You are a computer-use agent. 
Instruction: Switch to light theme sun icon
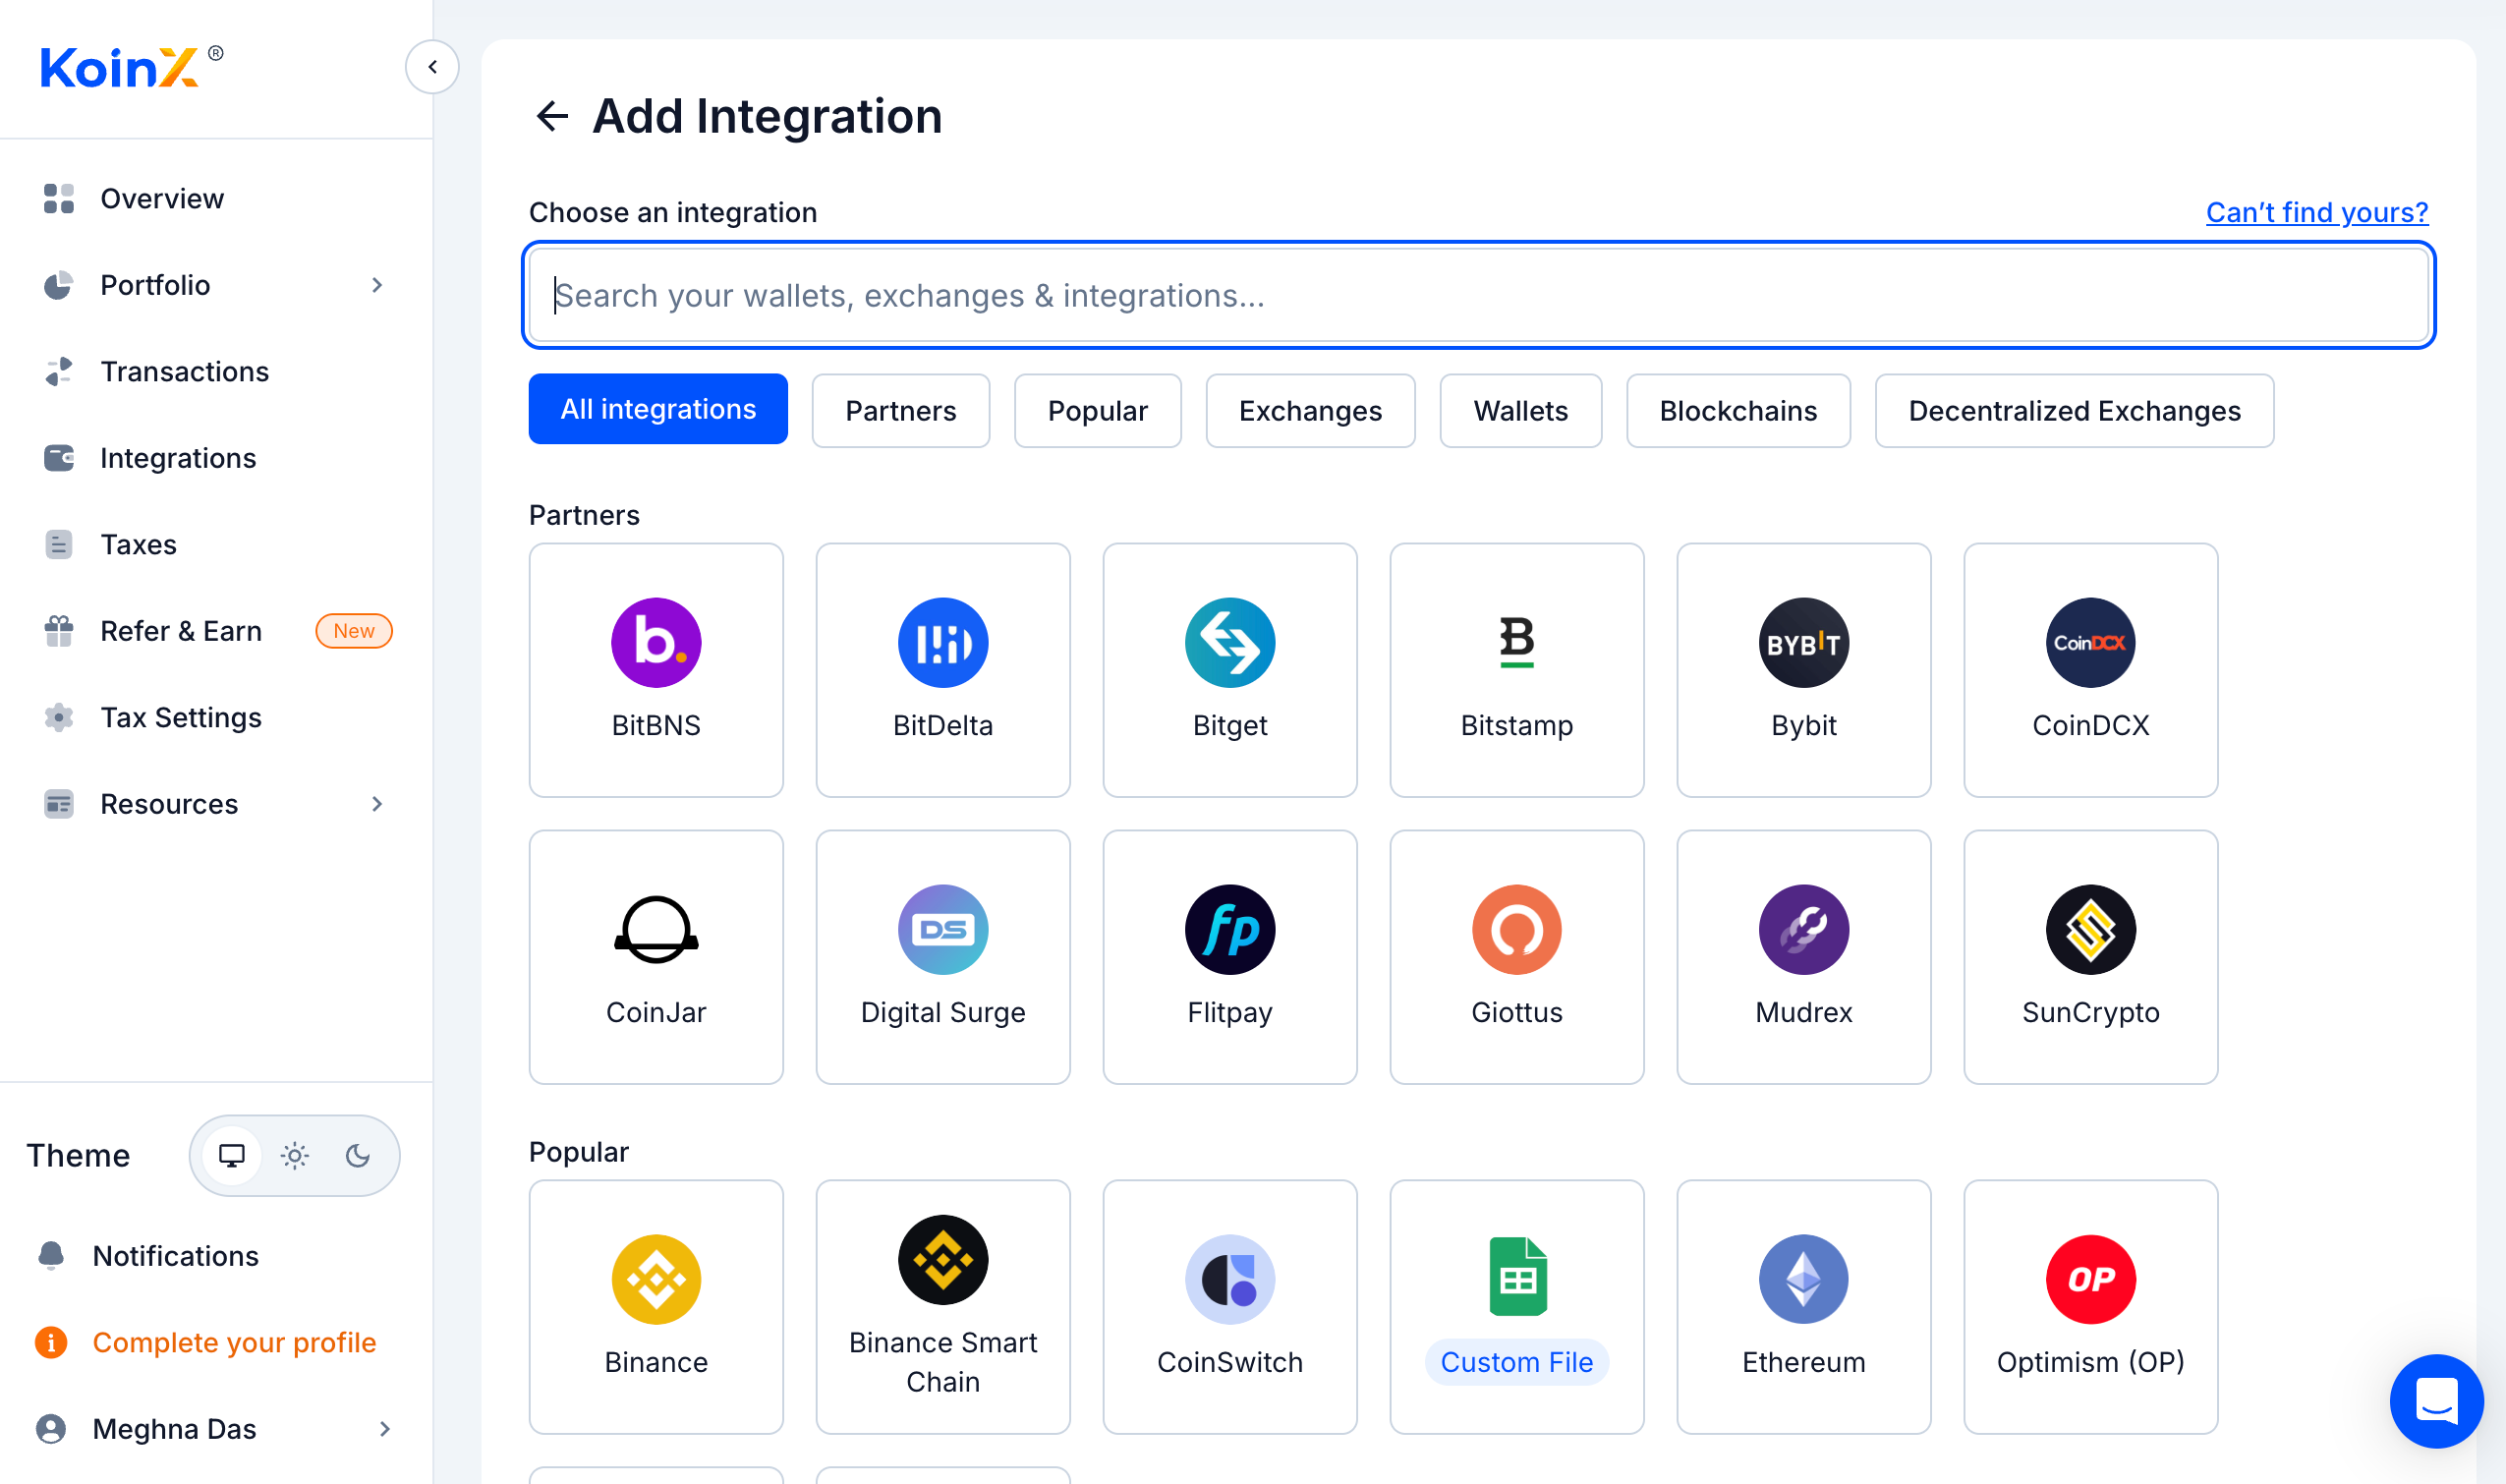[295, 1155]
